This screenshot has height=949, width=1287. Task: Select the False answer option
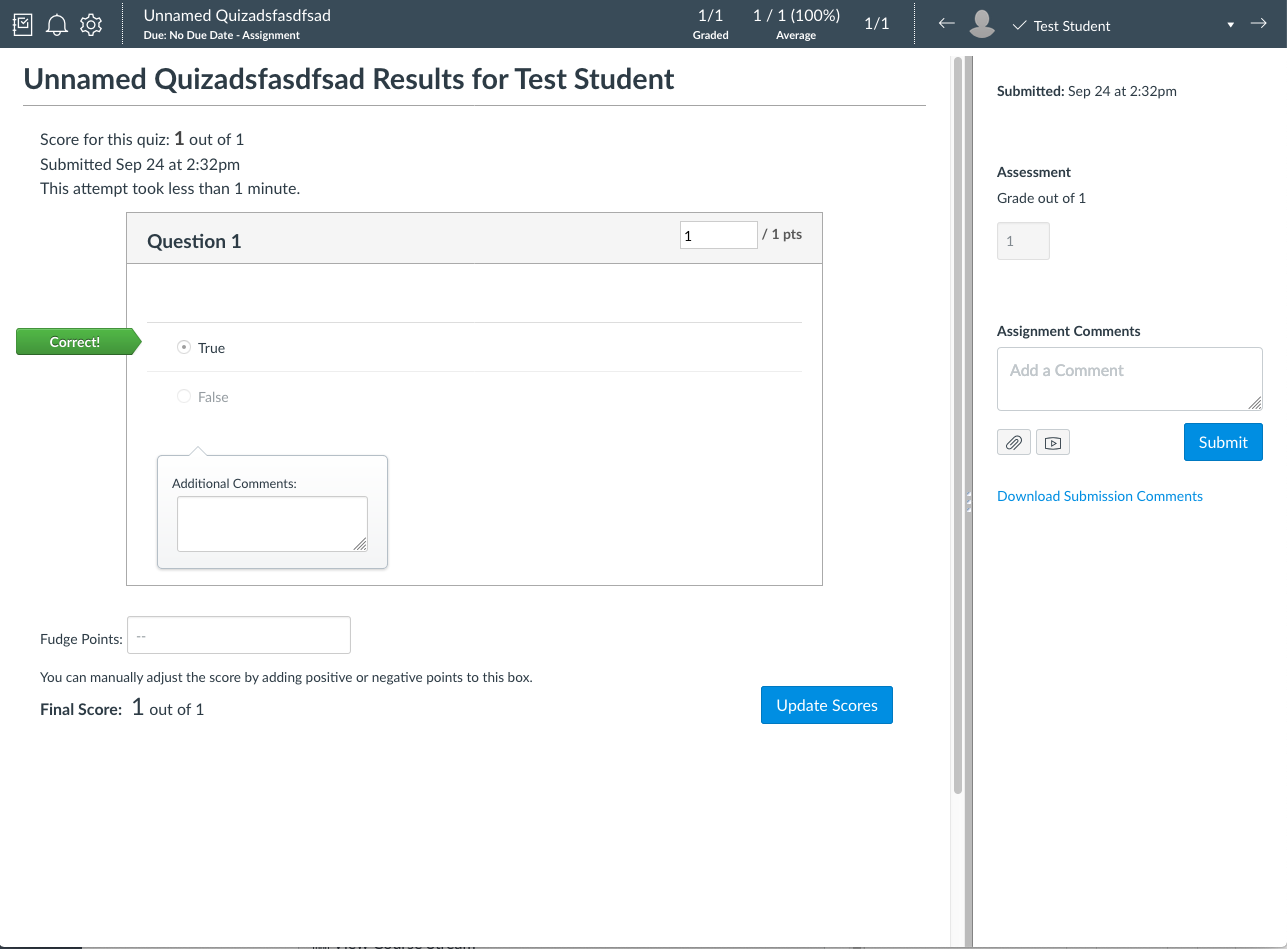(184, 396)
